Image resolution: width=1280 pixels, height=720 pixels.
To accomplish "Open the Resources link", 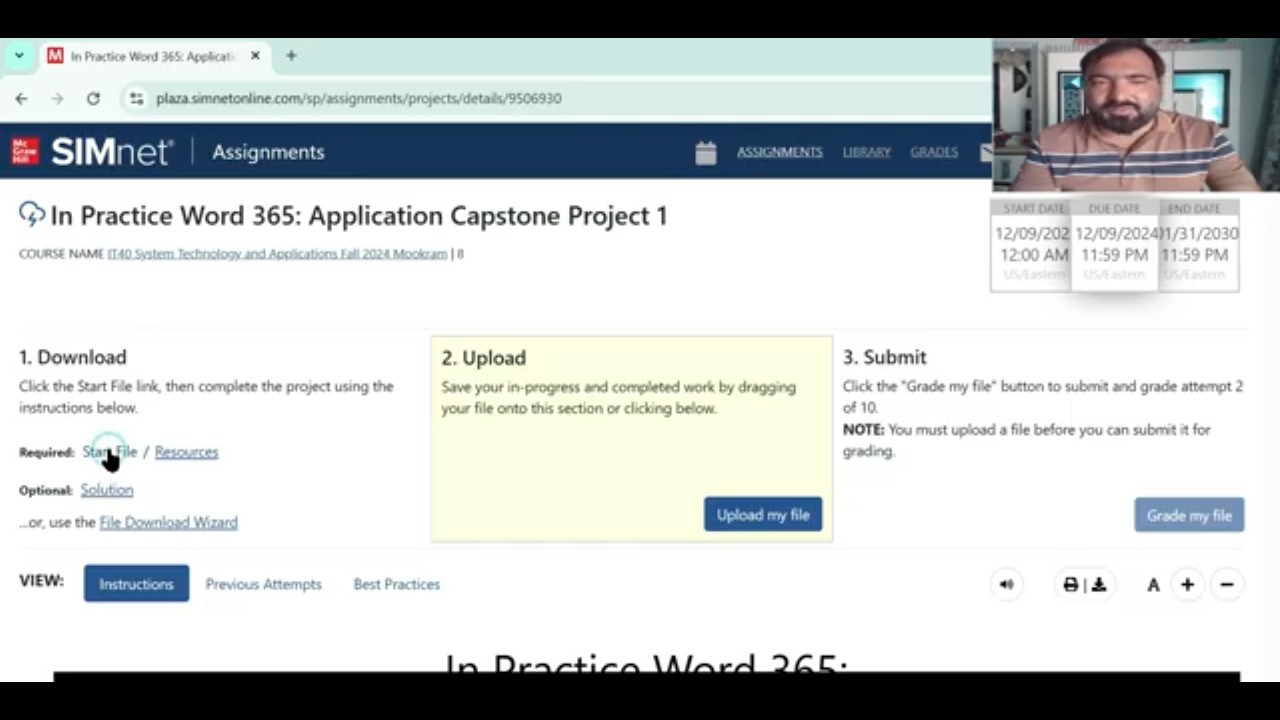I will [186, 452].
